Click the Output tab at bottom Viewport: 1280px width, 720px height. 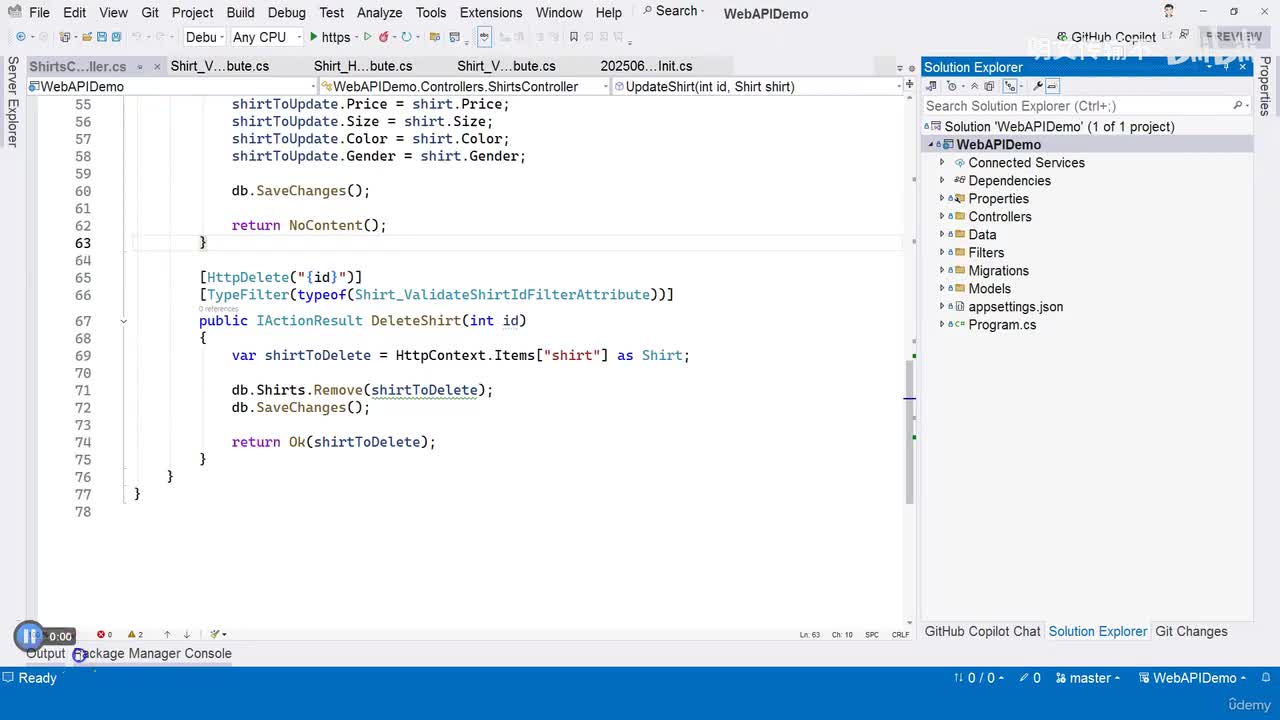click(45, 654)
